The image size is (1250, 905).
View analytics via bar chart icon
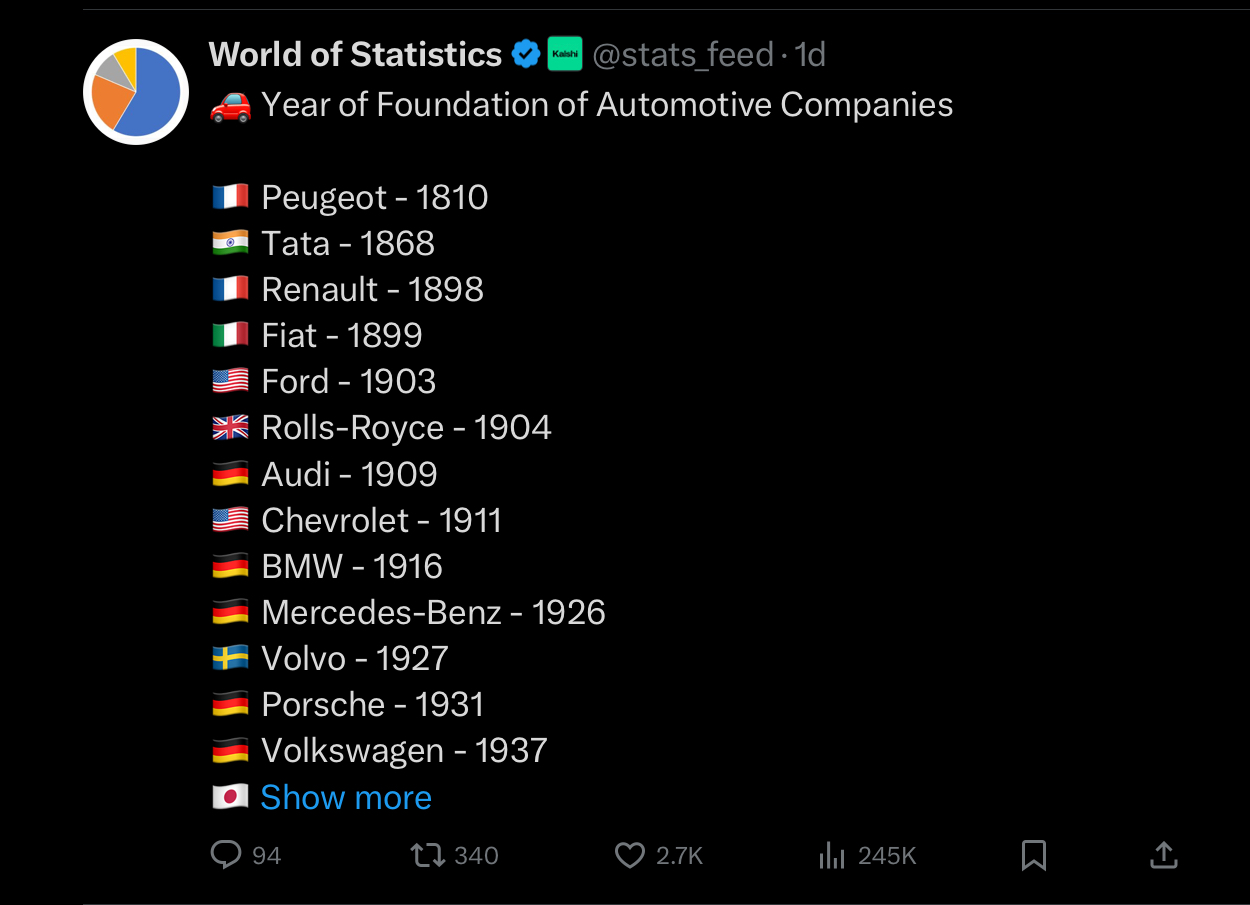832,855
